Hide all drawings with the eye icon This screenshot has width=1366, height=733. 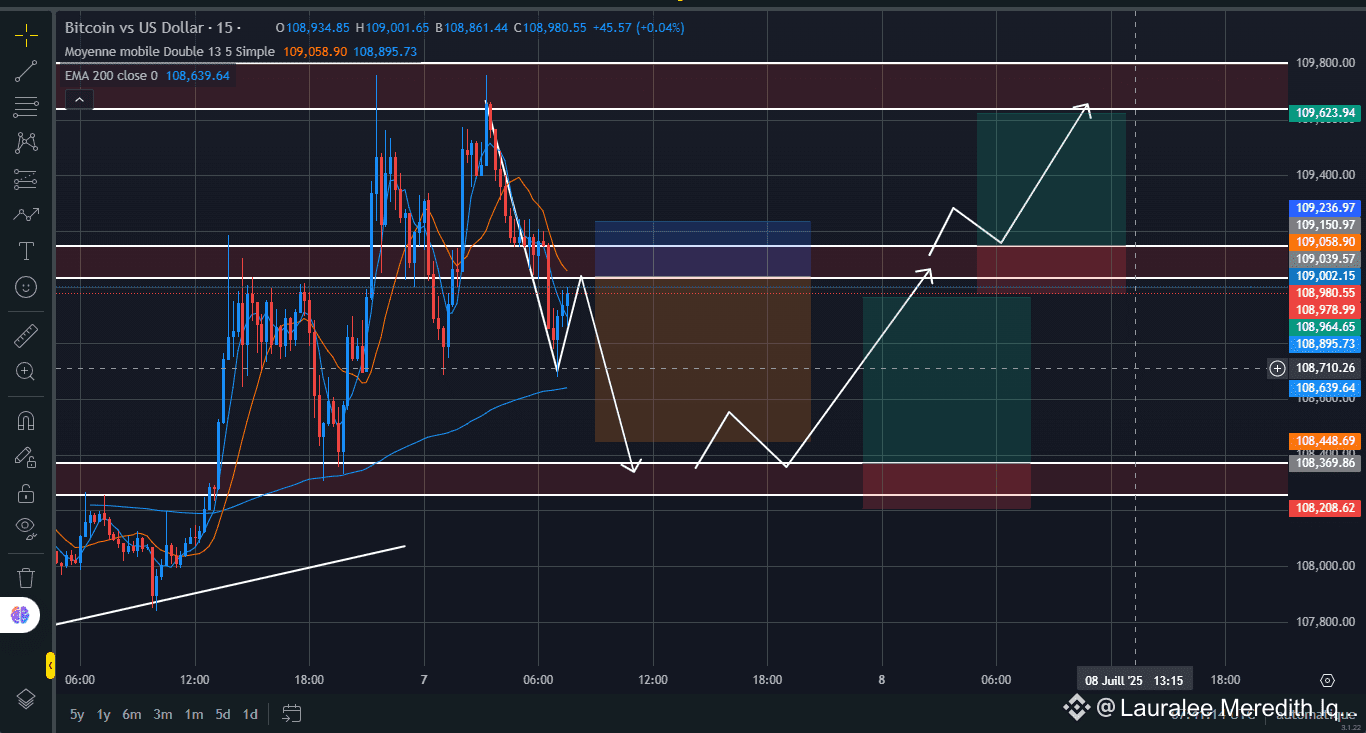tap(26, 527)
